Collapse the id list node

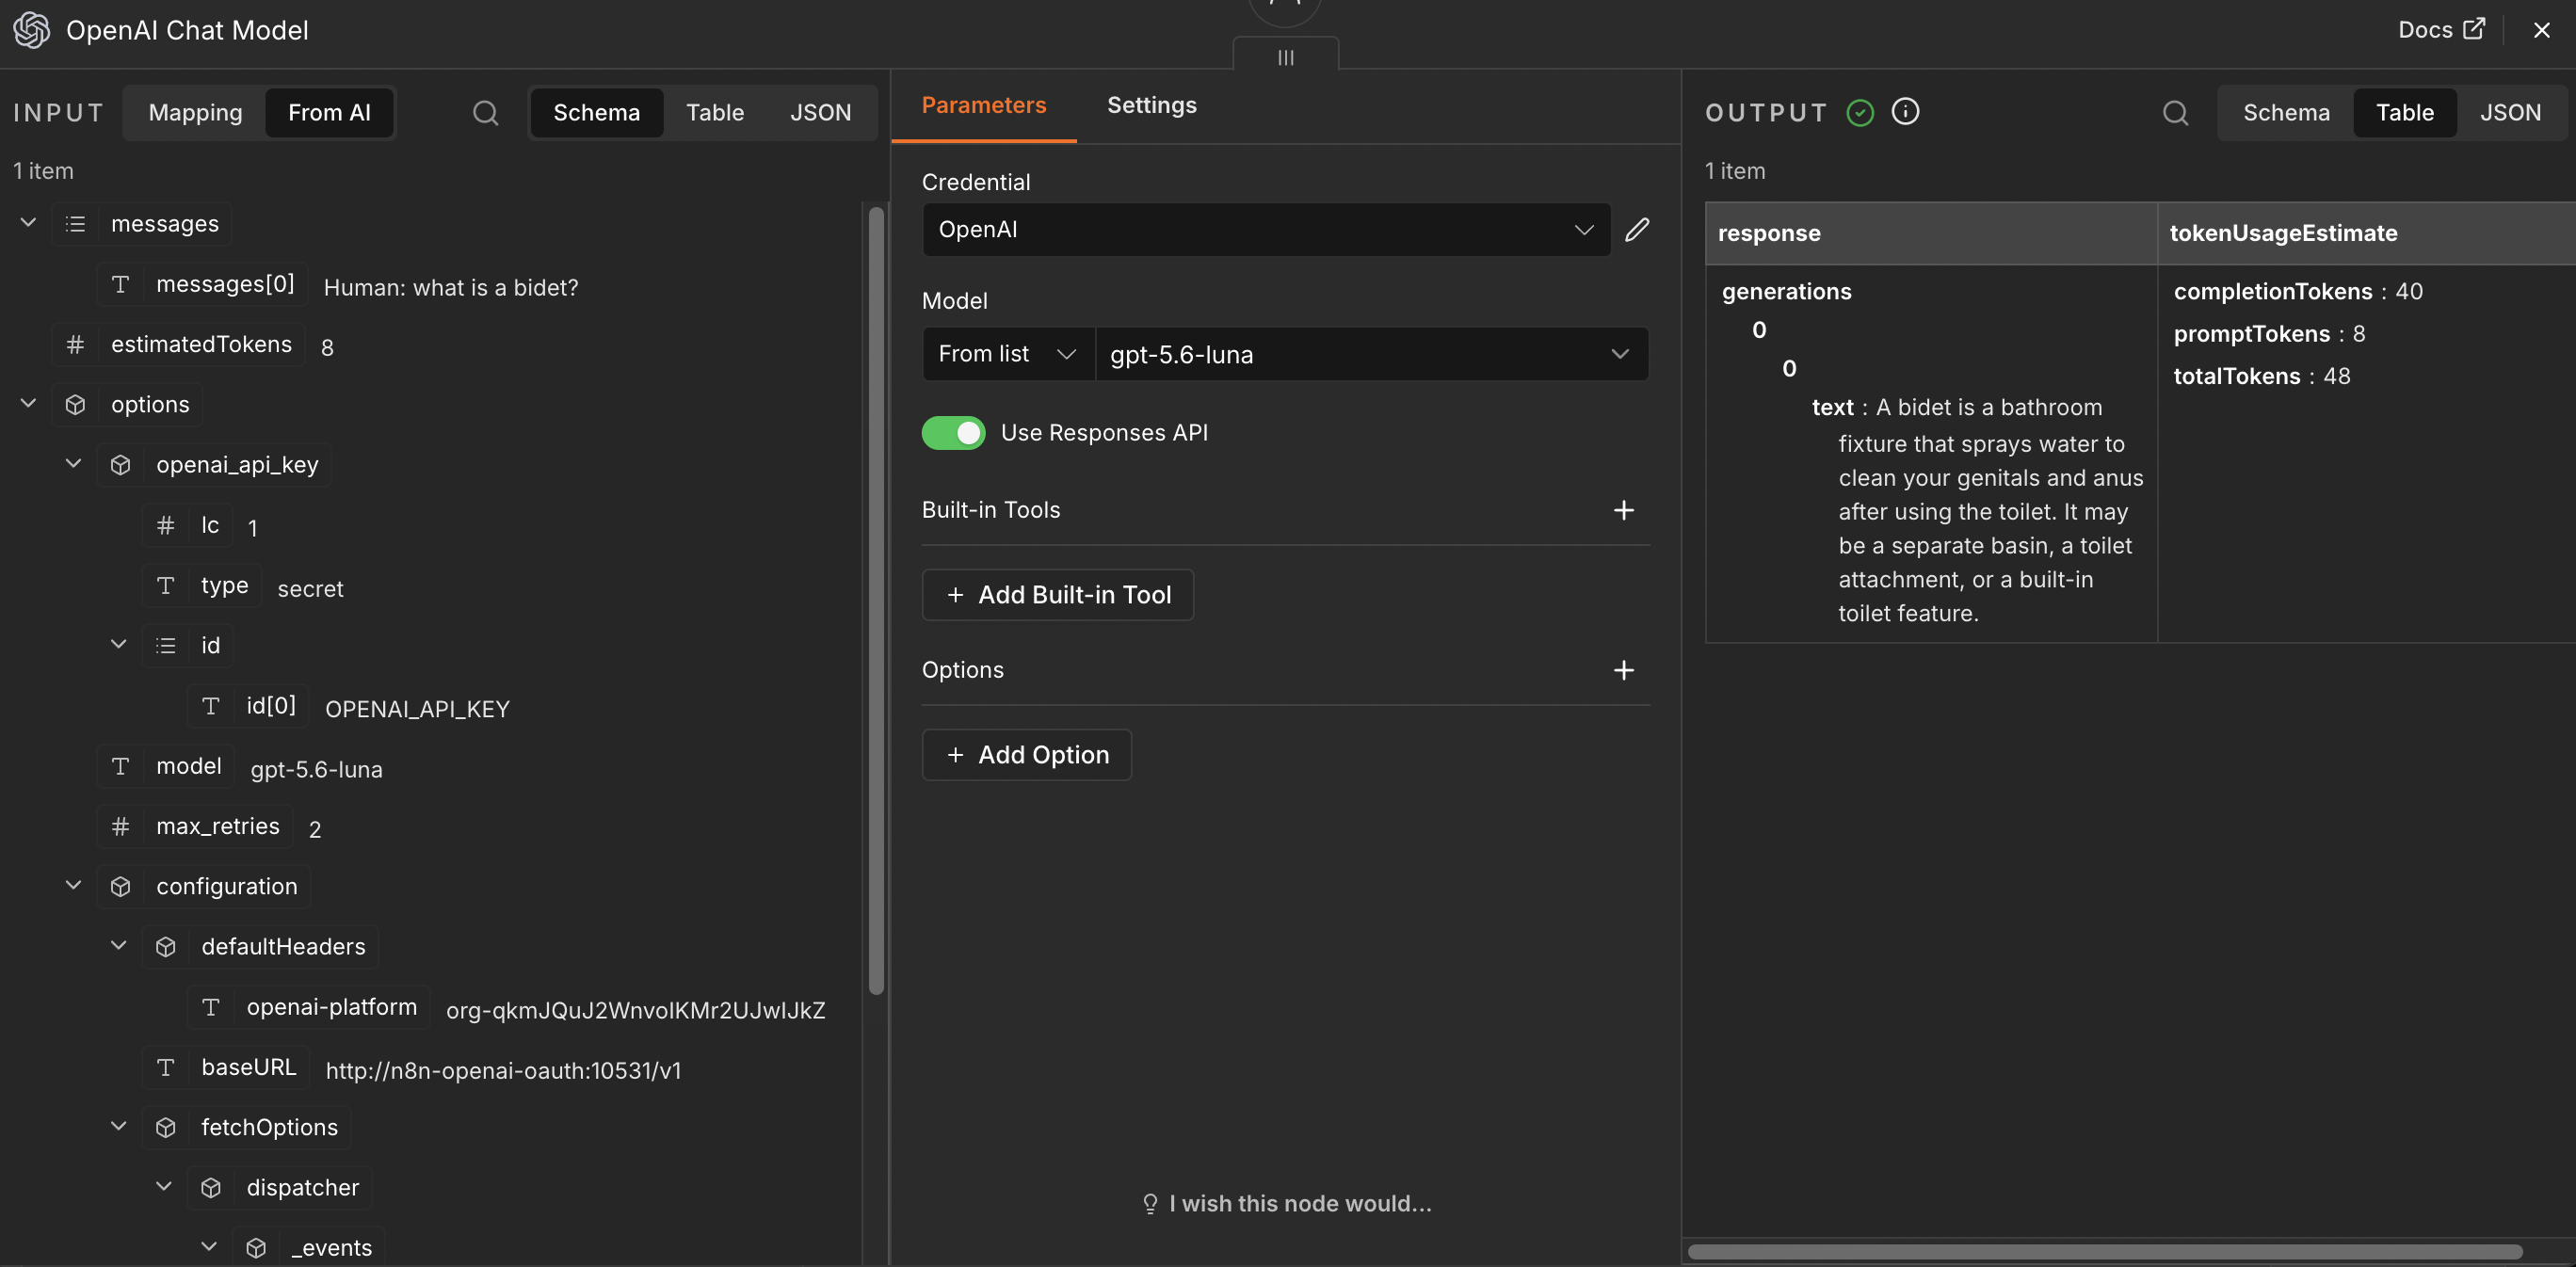click(x=118, y=645)
